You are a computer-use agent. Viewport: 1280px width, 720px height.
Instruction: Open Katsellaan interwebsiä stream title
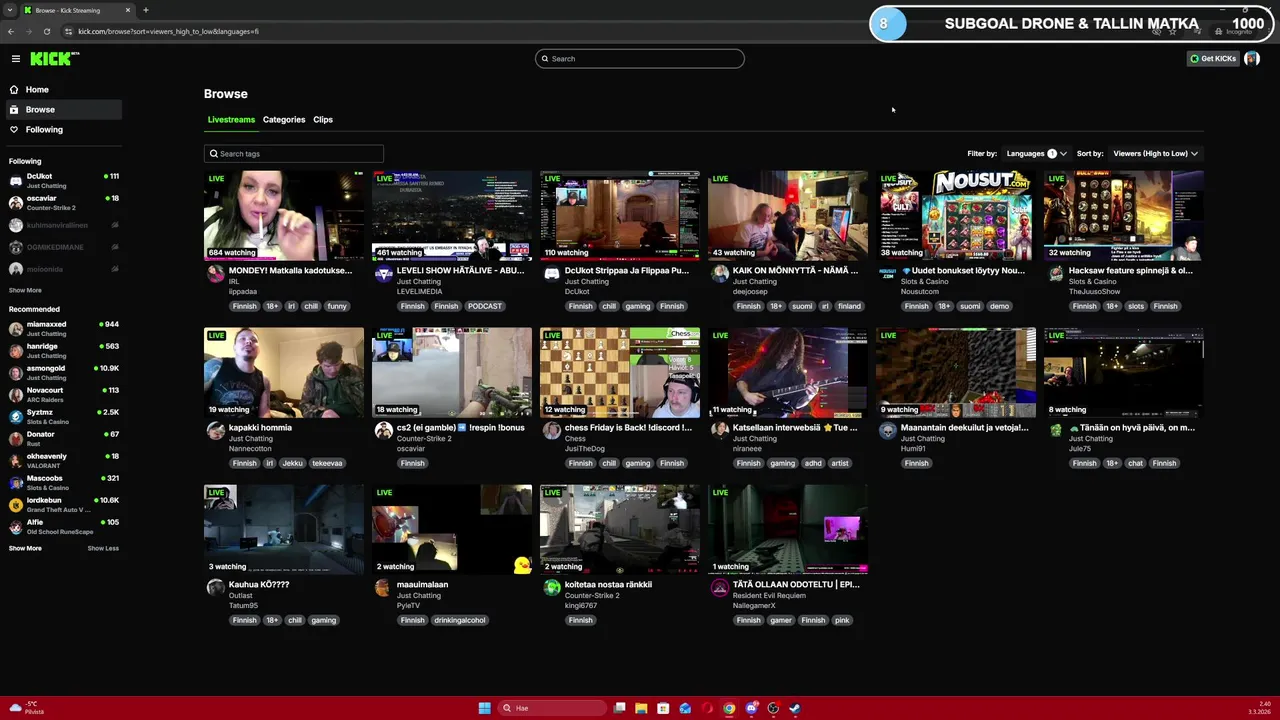pyautogui.click(x=795, y=427)
